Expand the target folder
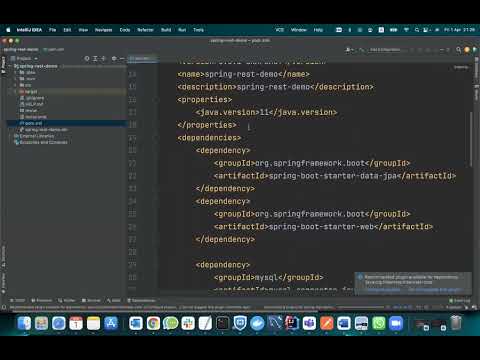480x360 pixels. 15,91
